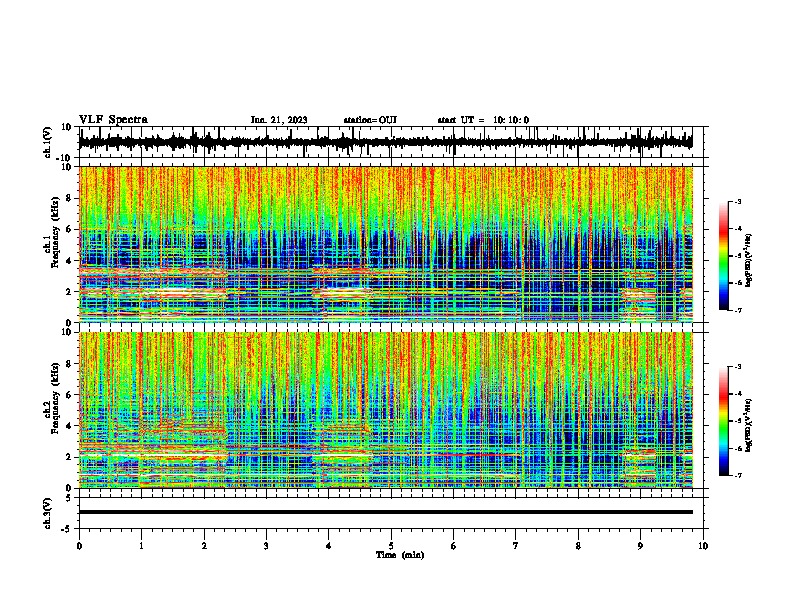The height and width of the screenshot is (612, 792).
Task: Click the "ch.1(V)" axis label
Action: (x=48, y=142)
